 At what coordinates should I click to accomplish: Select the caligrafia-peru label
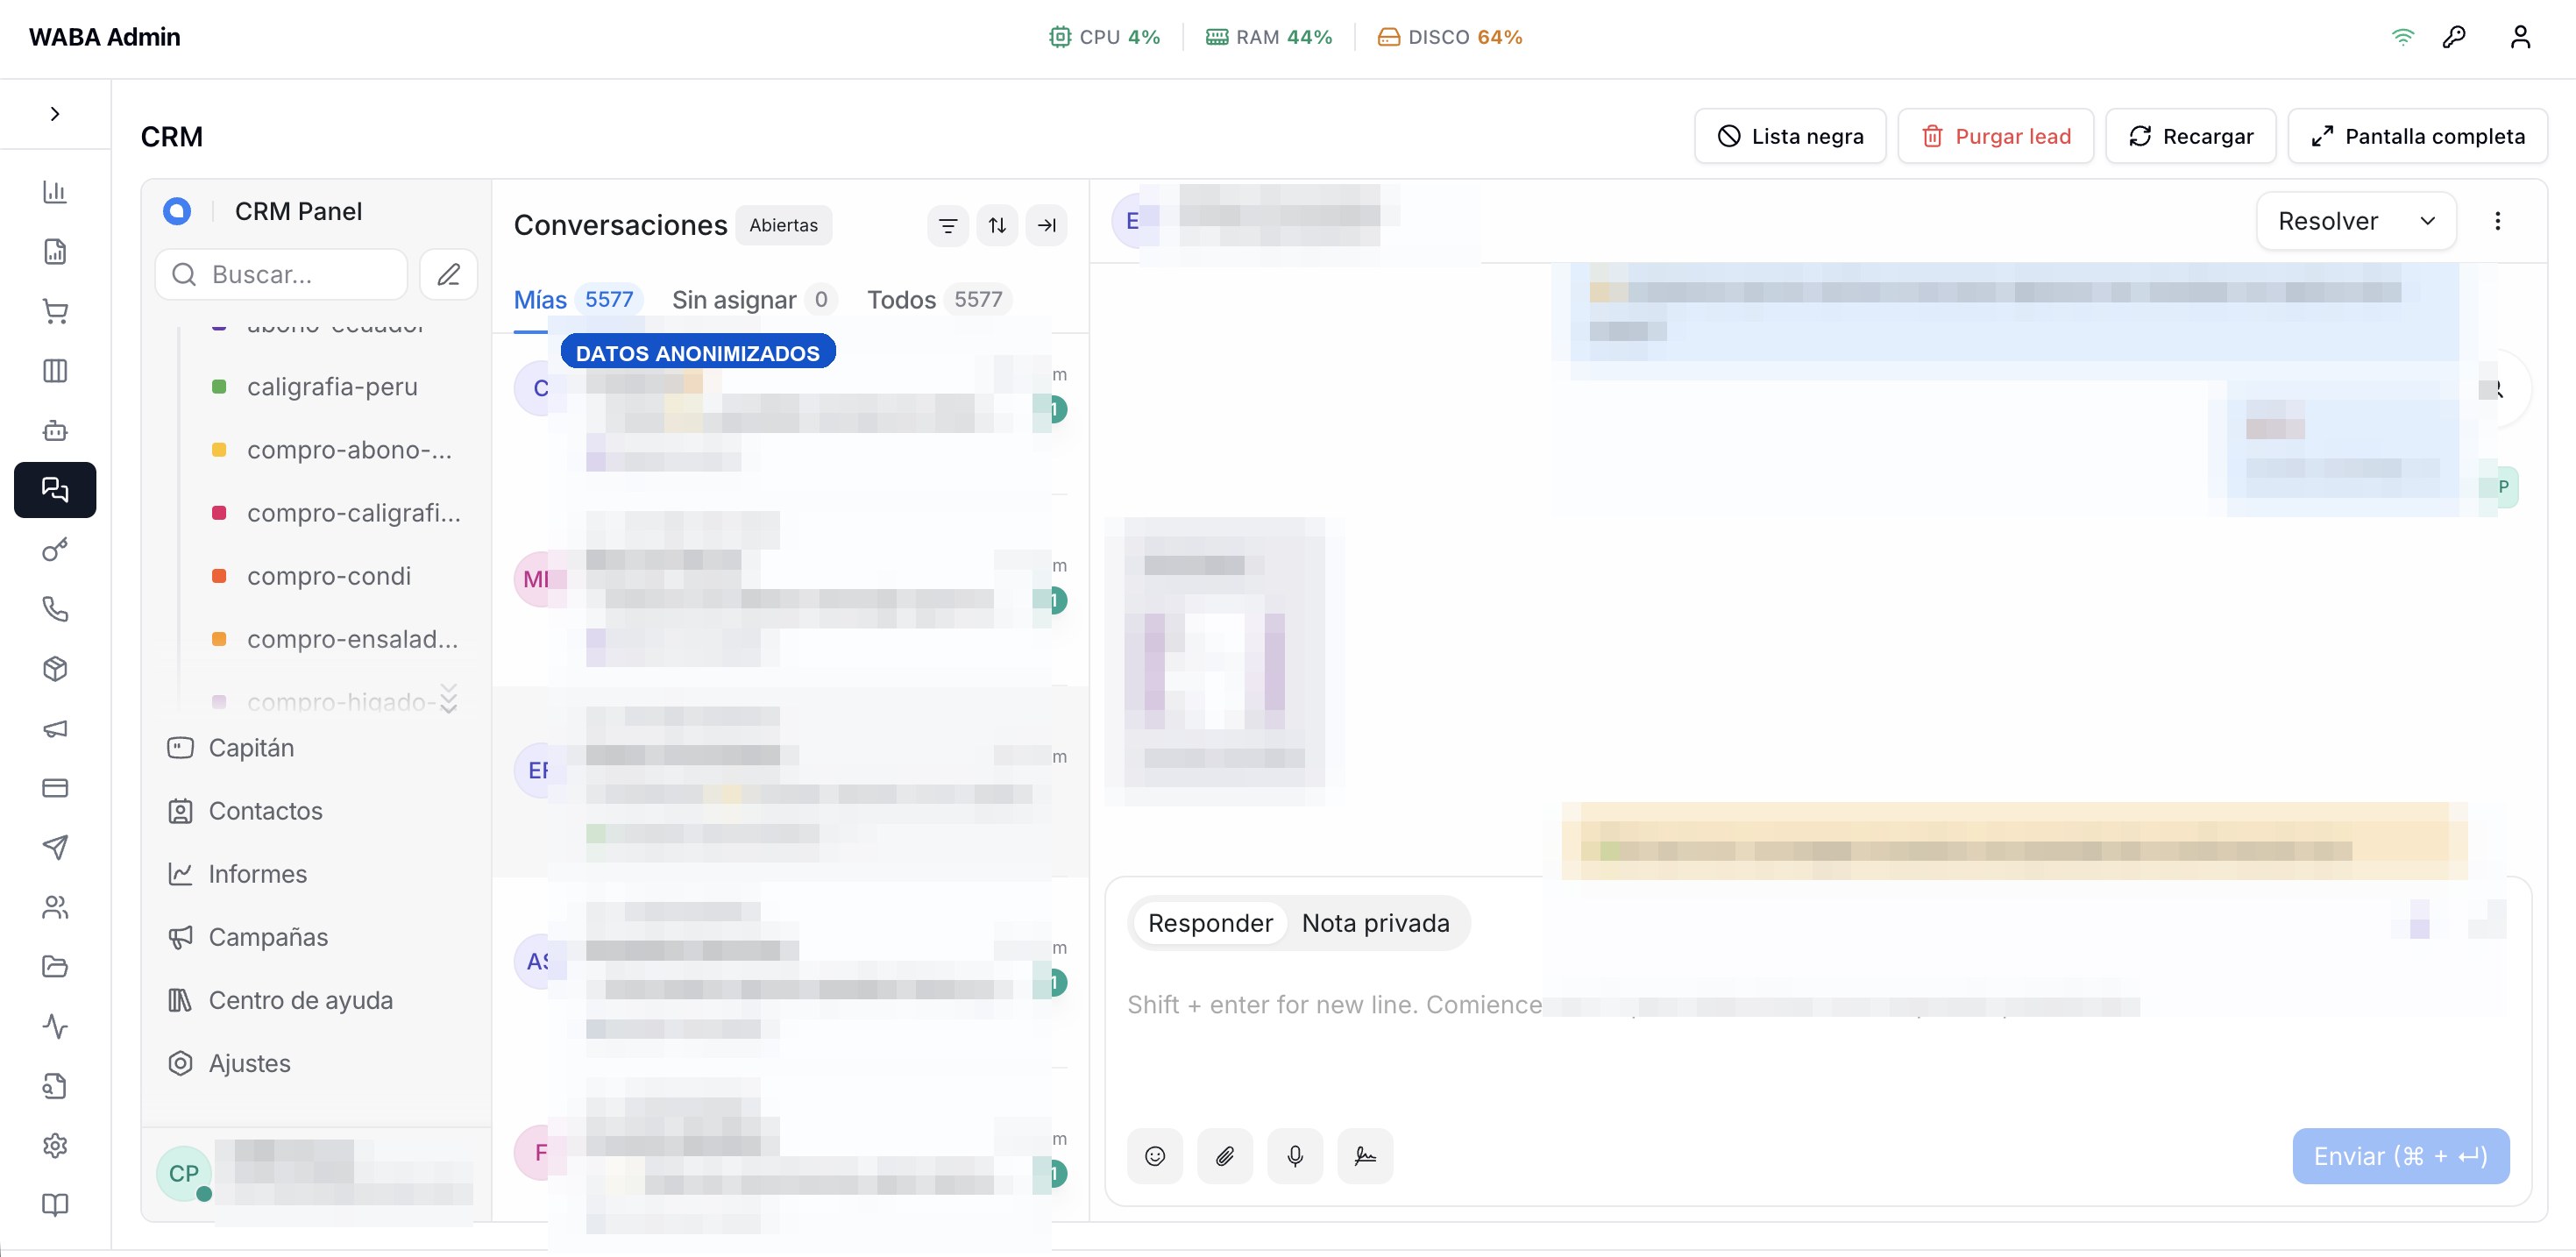(332, 387)
